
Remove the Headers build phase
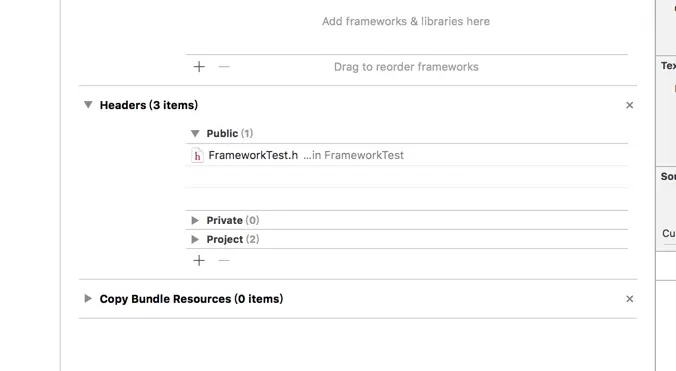point(629,105)
